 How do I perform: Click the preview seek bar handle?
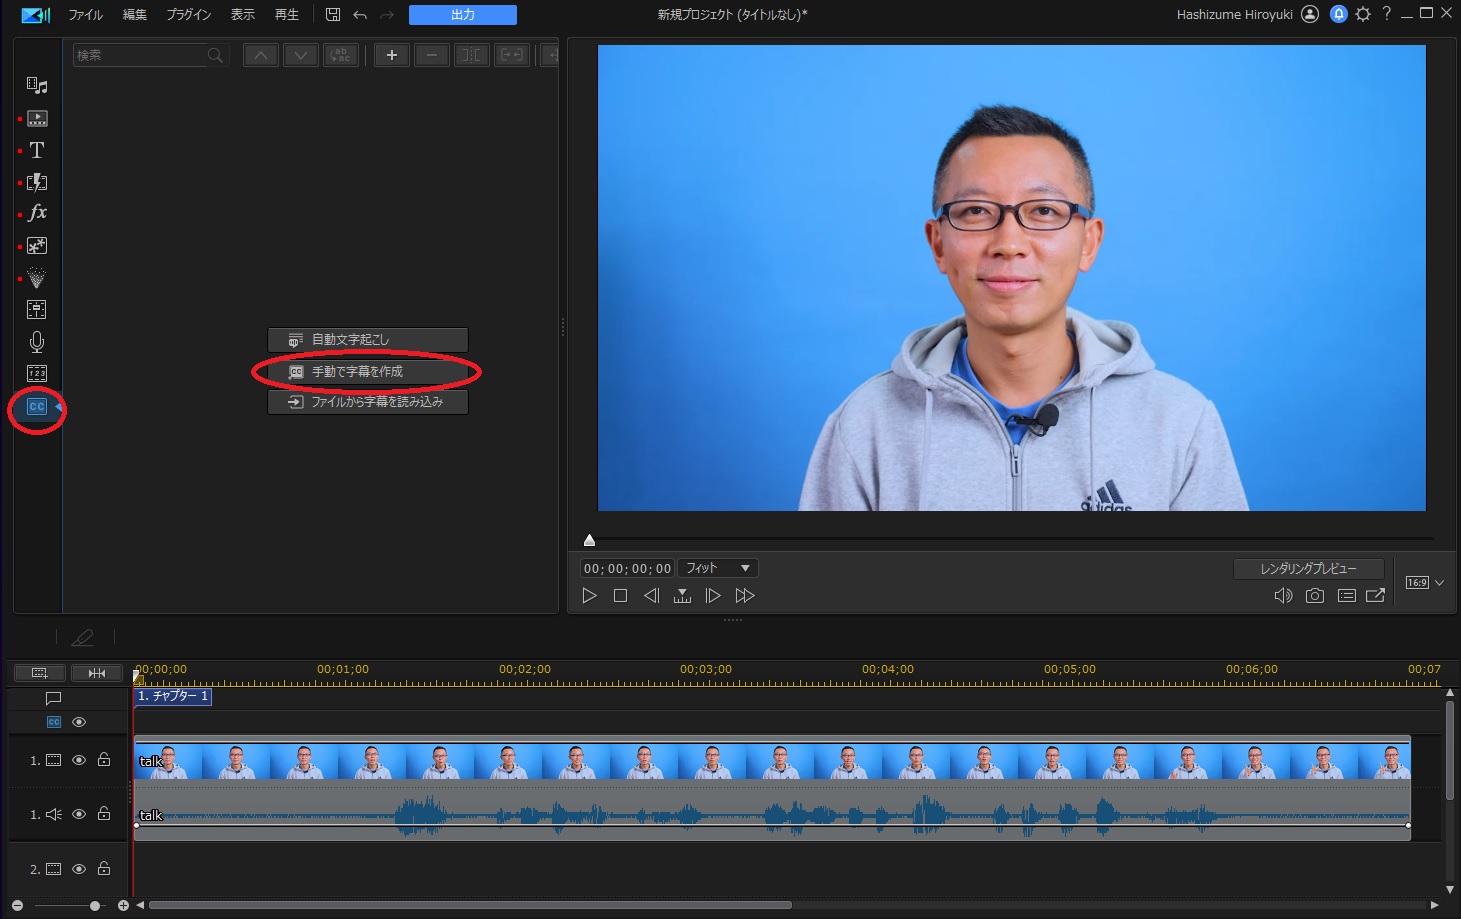589,540
